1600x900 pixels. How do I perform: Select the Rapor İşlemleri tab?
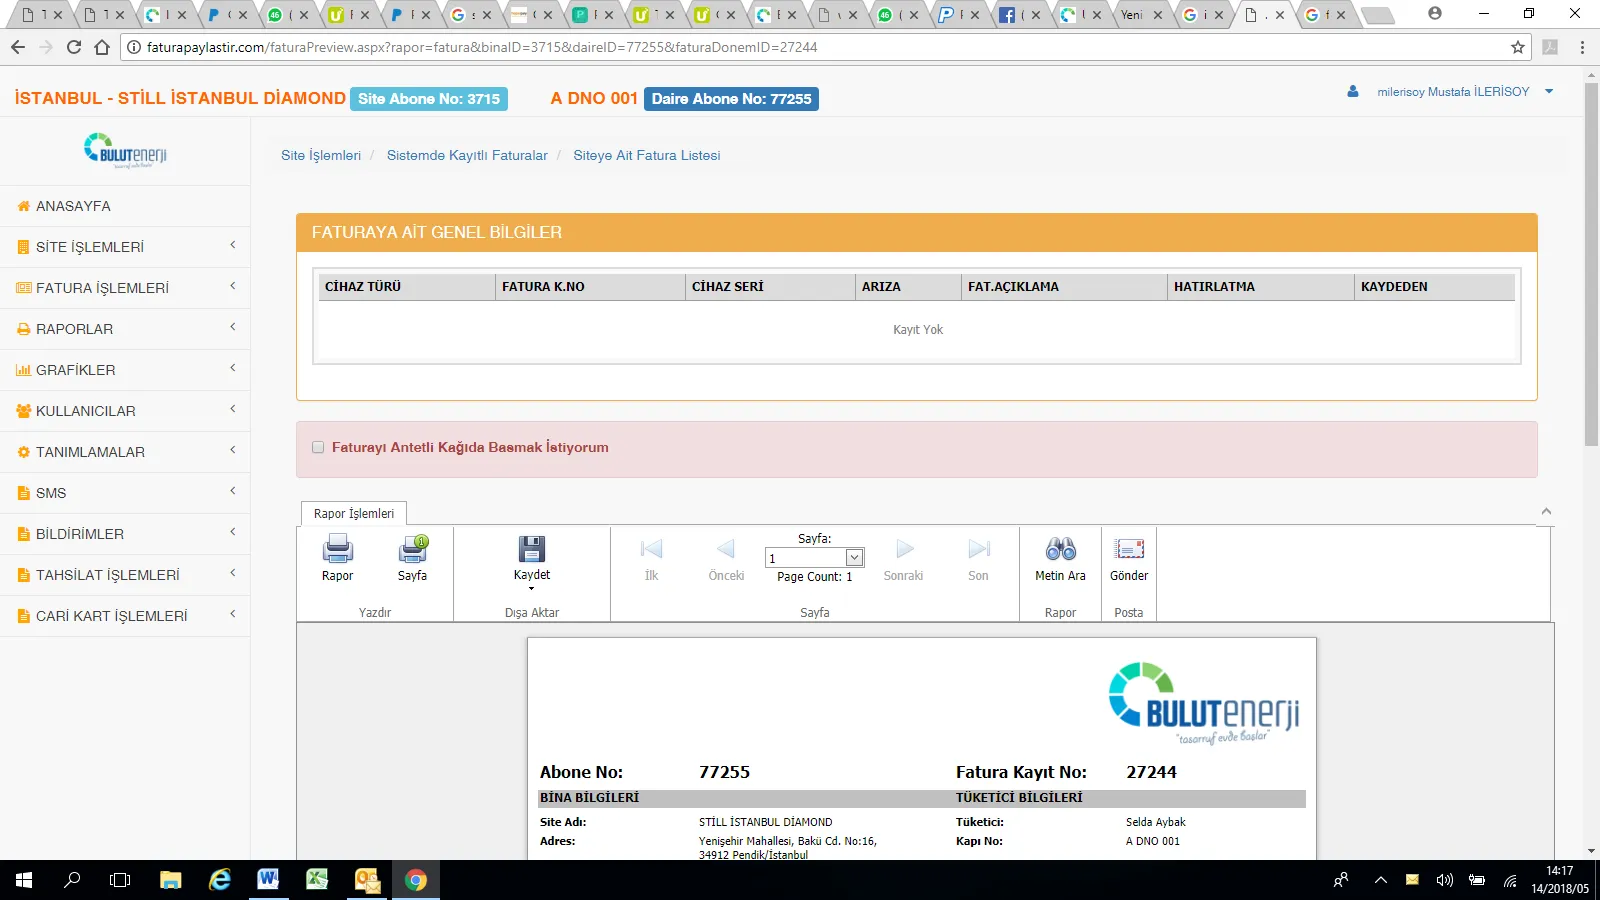(354, 514)
